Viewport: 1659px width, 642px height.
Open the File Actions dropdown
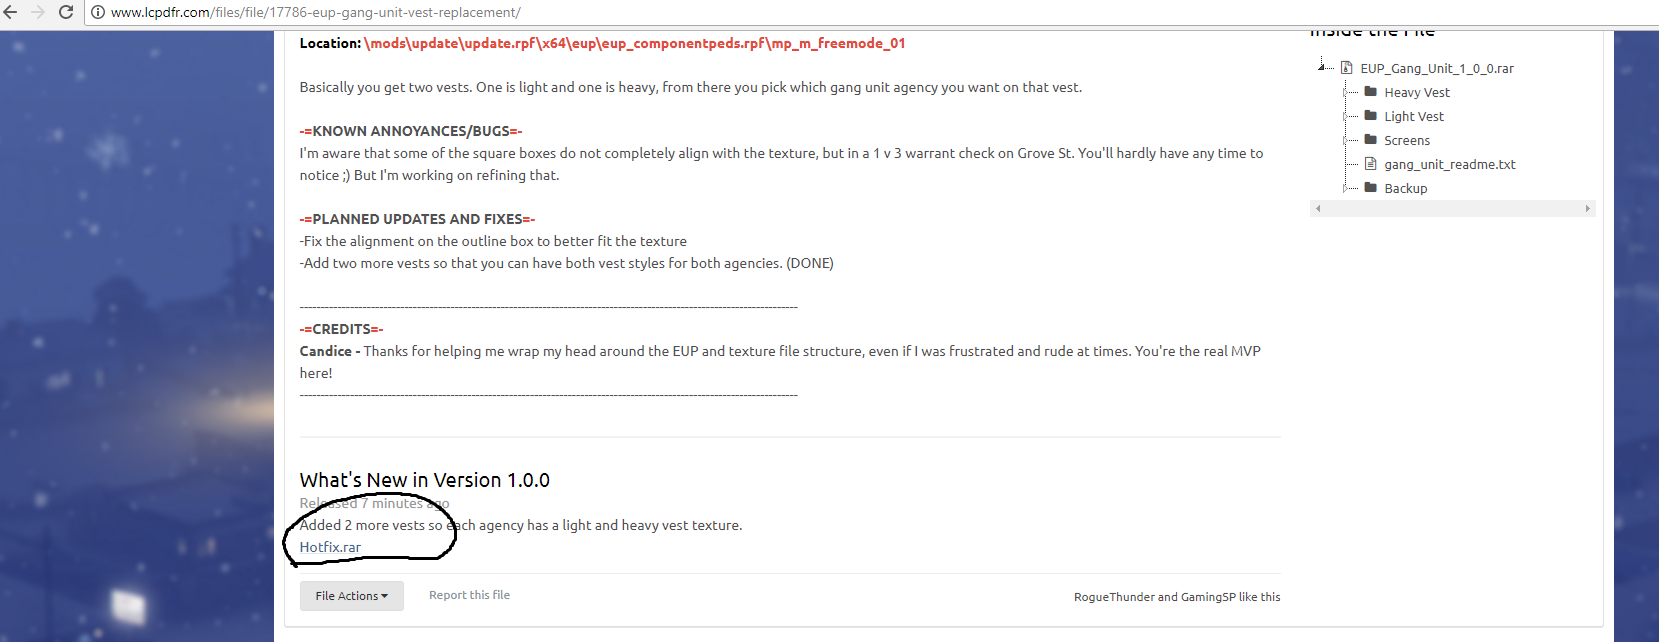coord(351,596)
